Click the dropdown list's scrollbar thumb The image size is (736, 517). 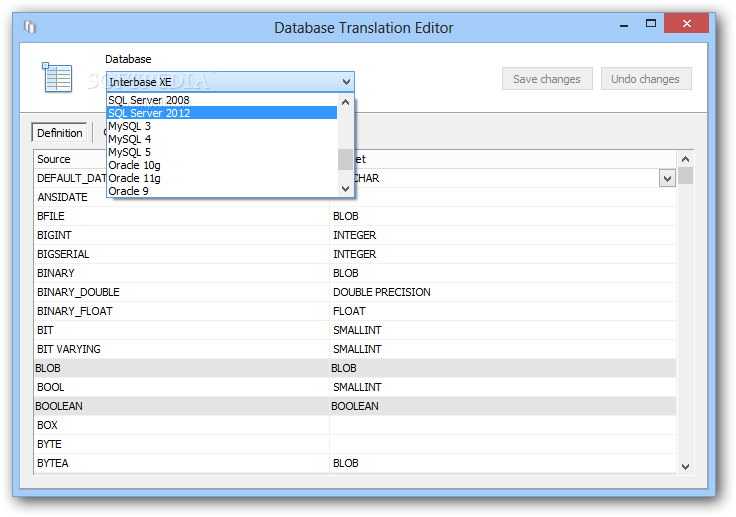(345, 159)
